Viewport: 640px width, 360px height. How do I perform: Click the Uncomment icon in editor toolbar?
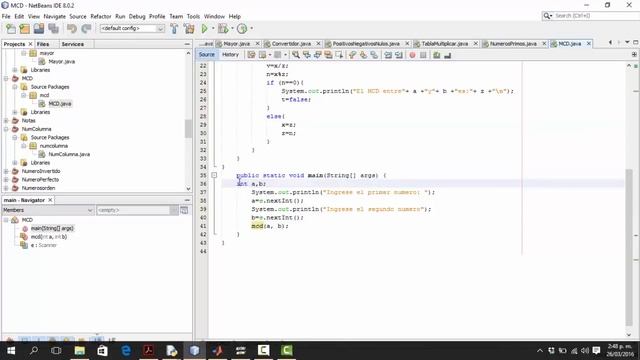(x=448, y=55)
